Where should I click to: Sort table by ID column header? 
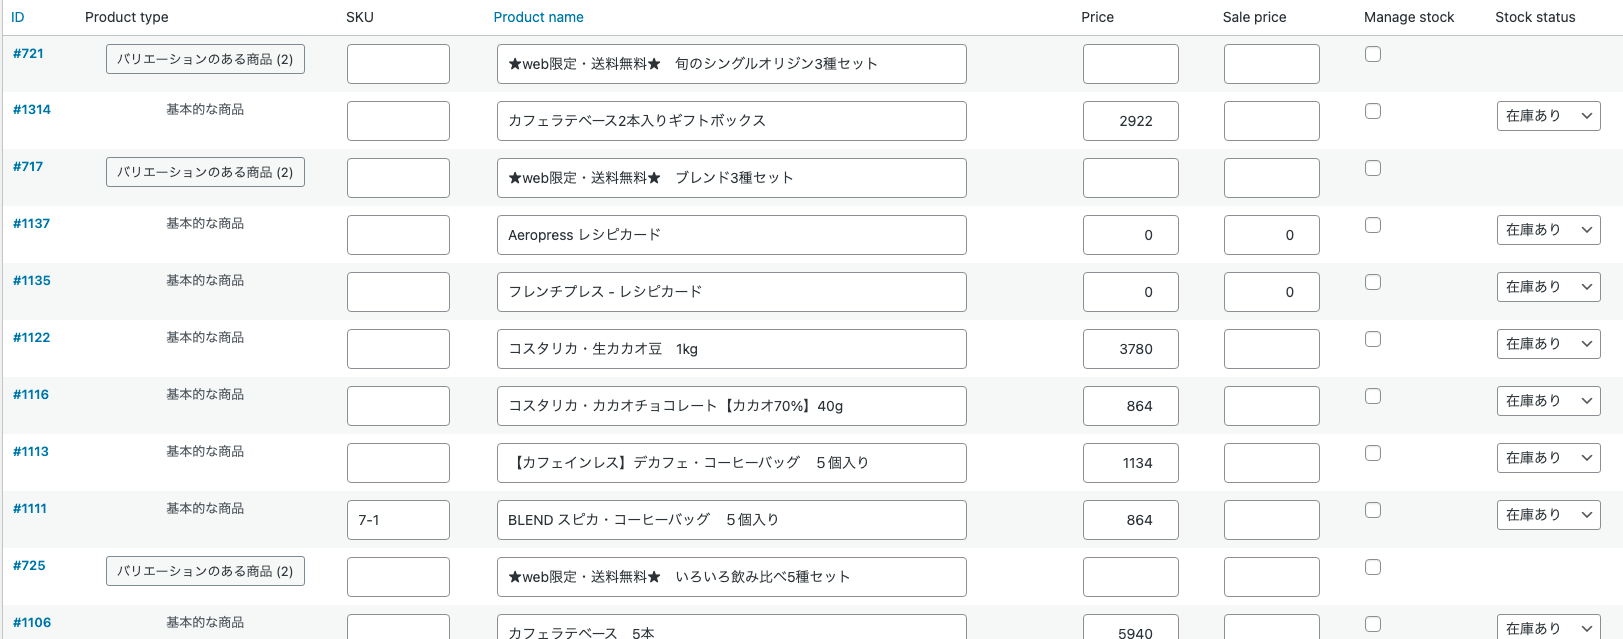click(18, 17)
